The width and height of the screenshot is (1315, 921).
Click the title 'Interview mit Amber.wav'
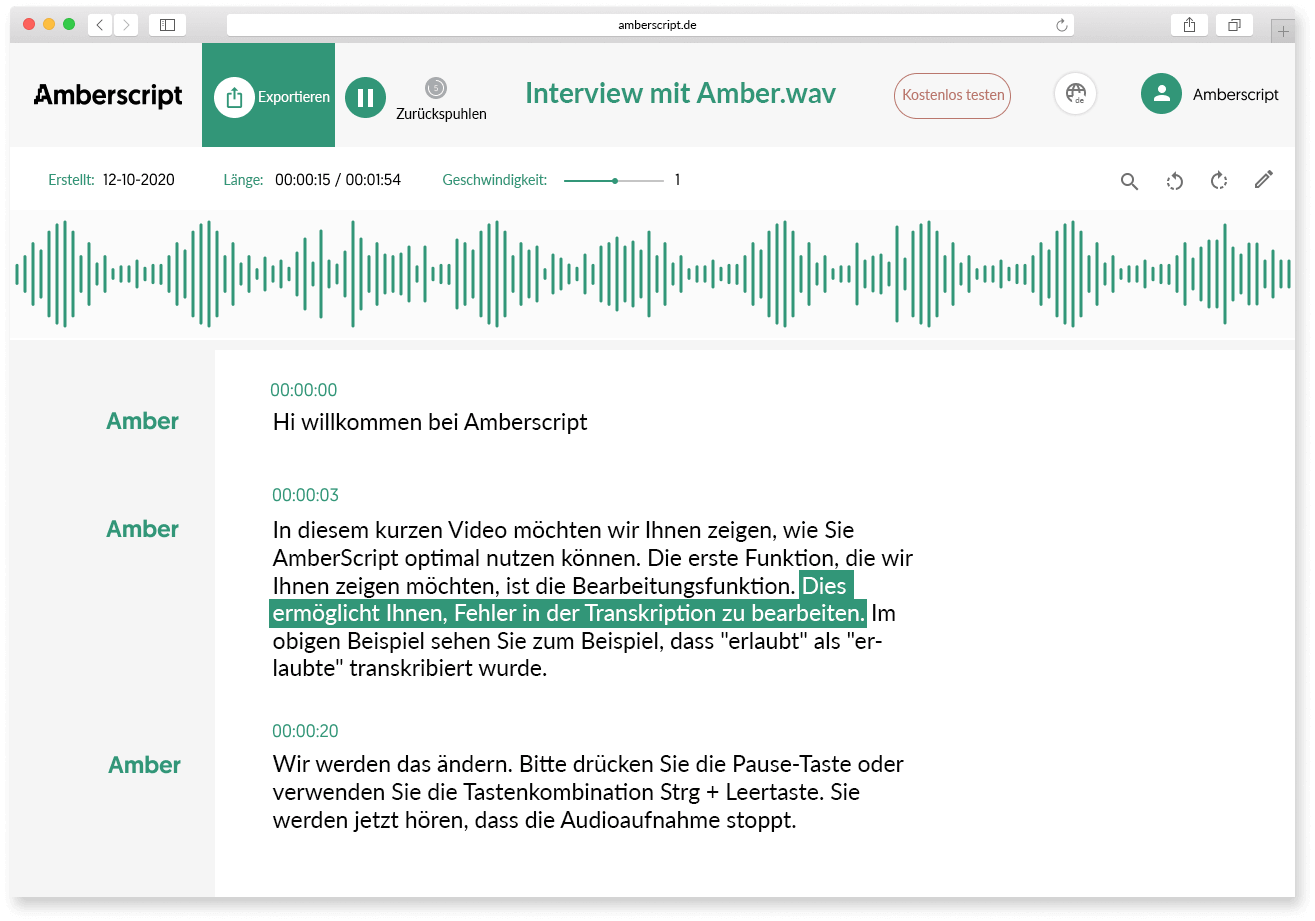tap(680, 93)
